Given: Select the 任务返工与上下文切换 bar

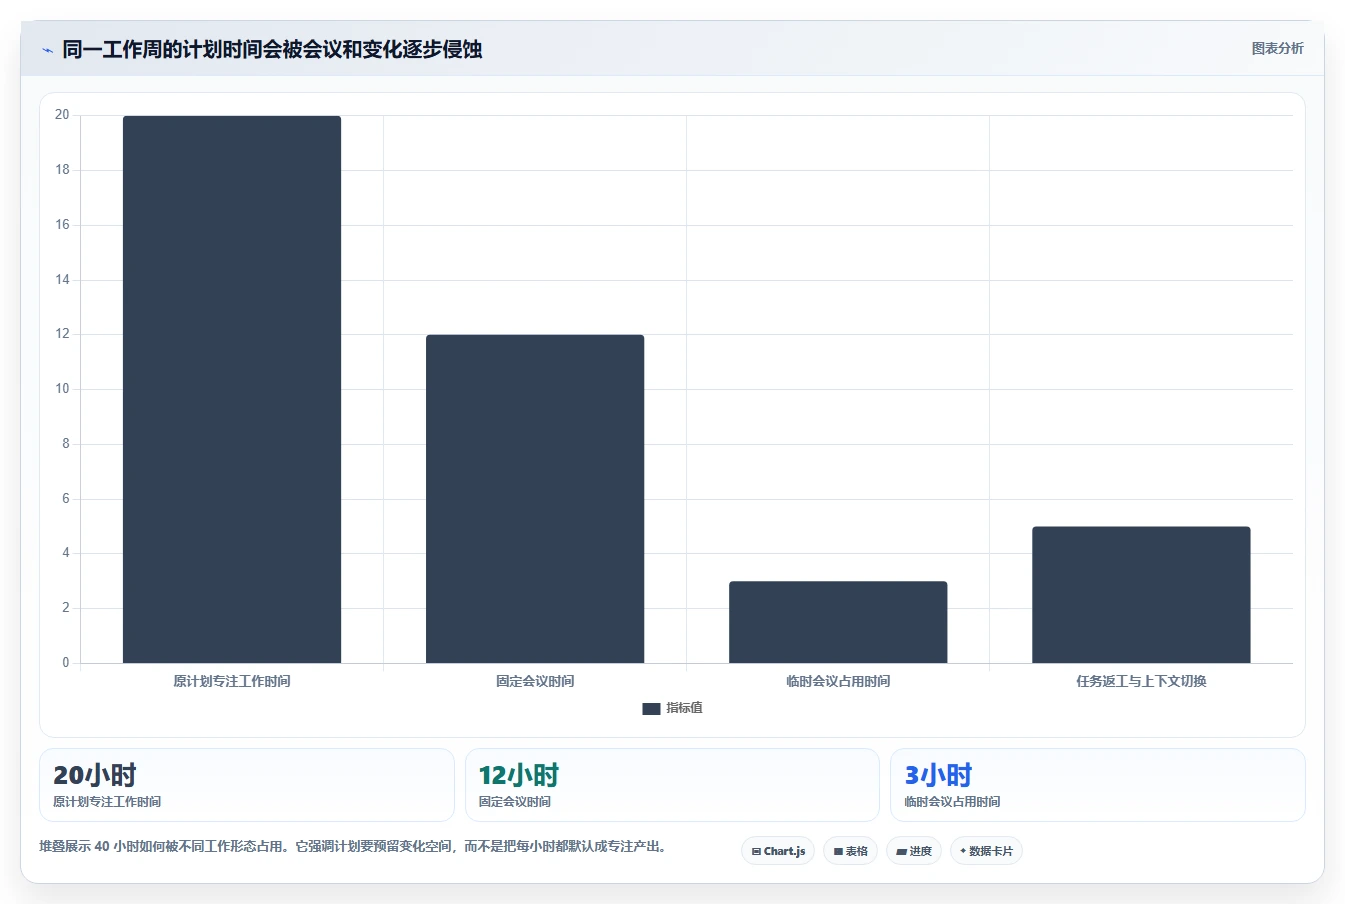Looking at the screenshot, I should [1141, 595].
